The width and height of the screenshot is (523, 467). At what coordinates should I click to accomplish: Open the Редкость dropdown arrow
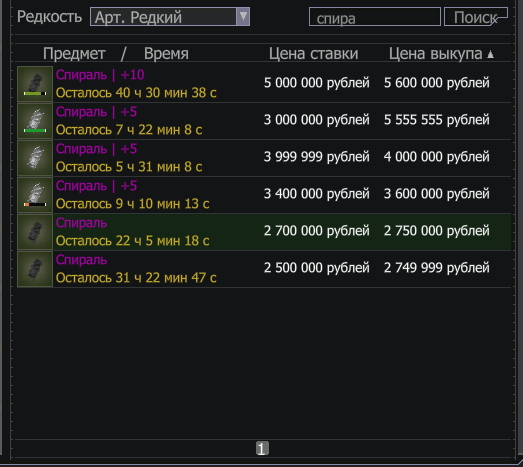[x=243, y=16]
